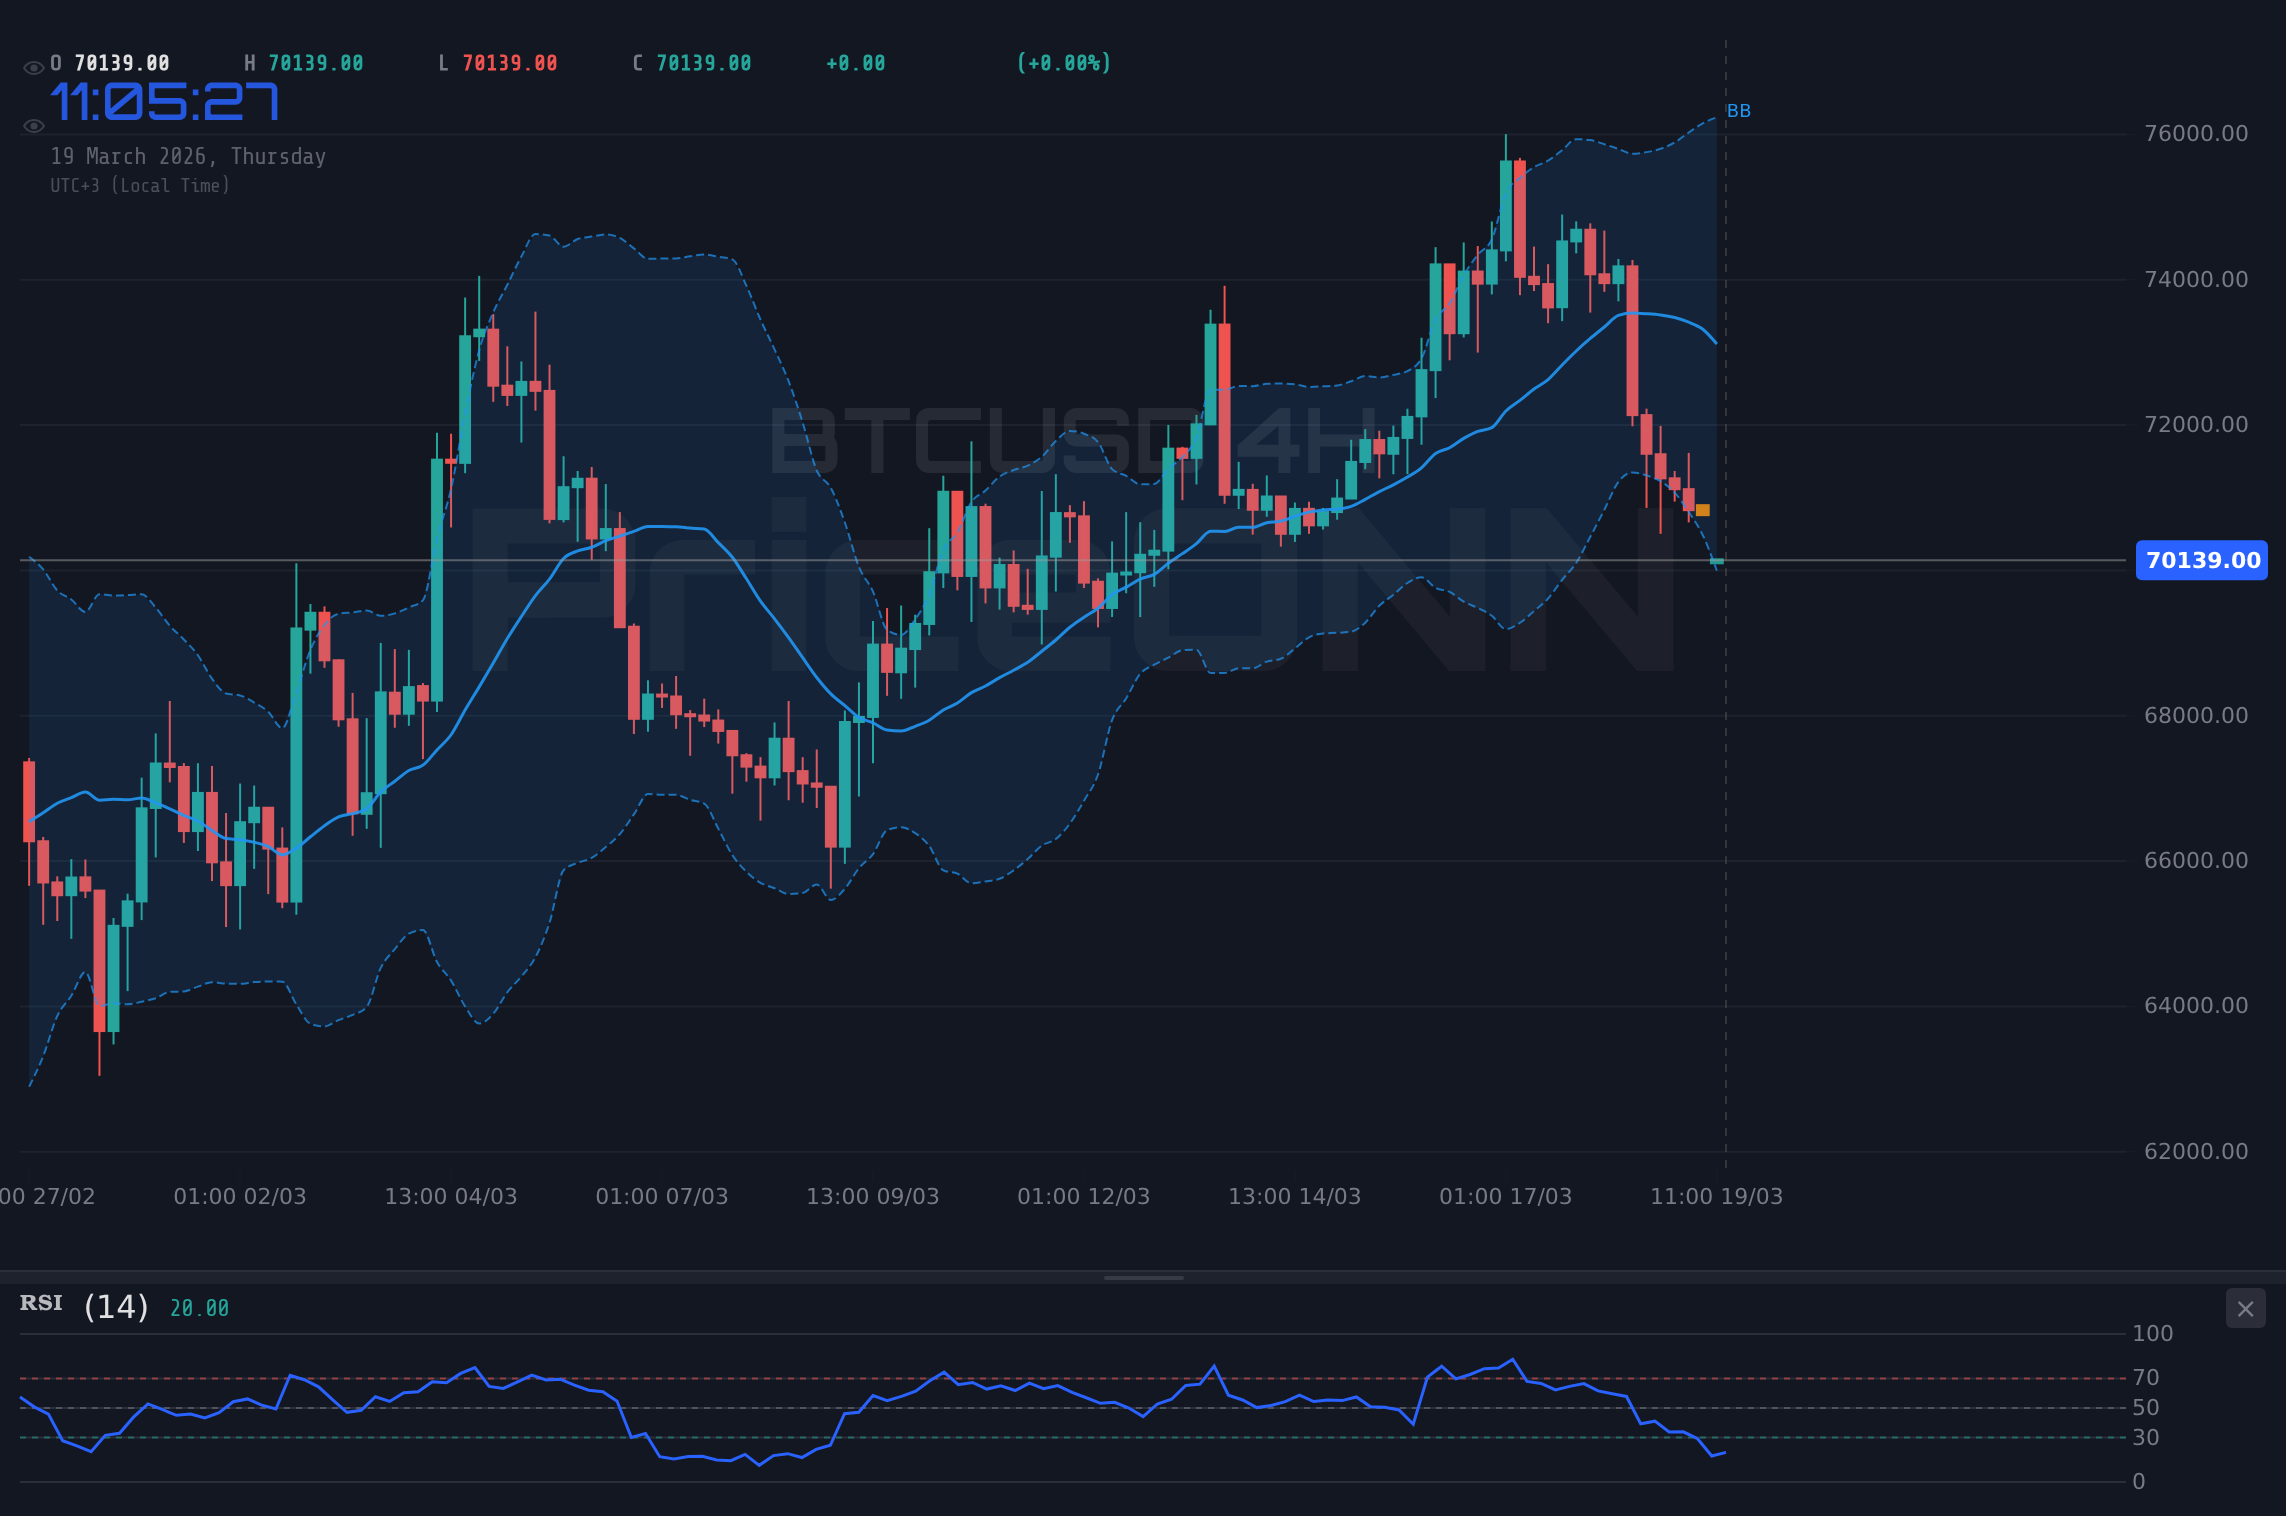This screenshot has width=2286, height=1516.
Task: Click the UTC+3 Local Time label
Action: tap(140, 185)
